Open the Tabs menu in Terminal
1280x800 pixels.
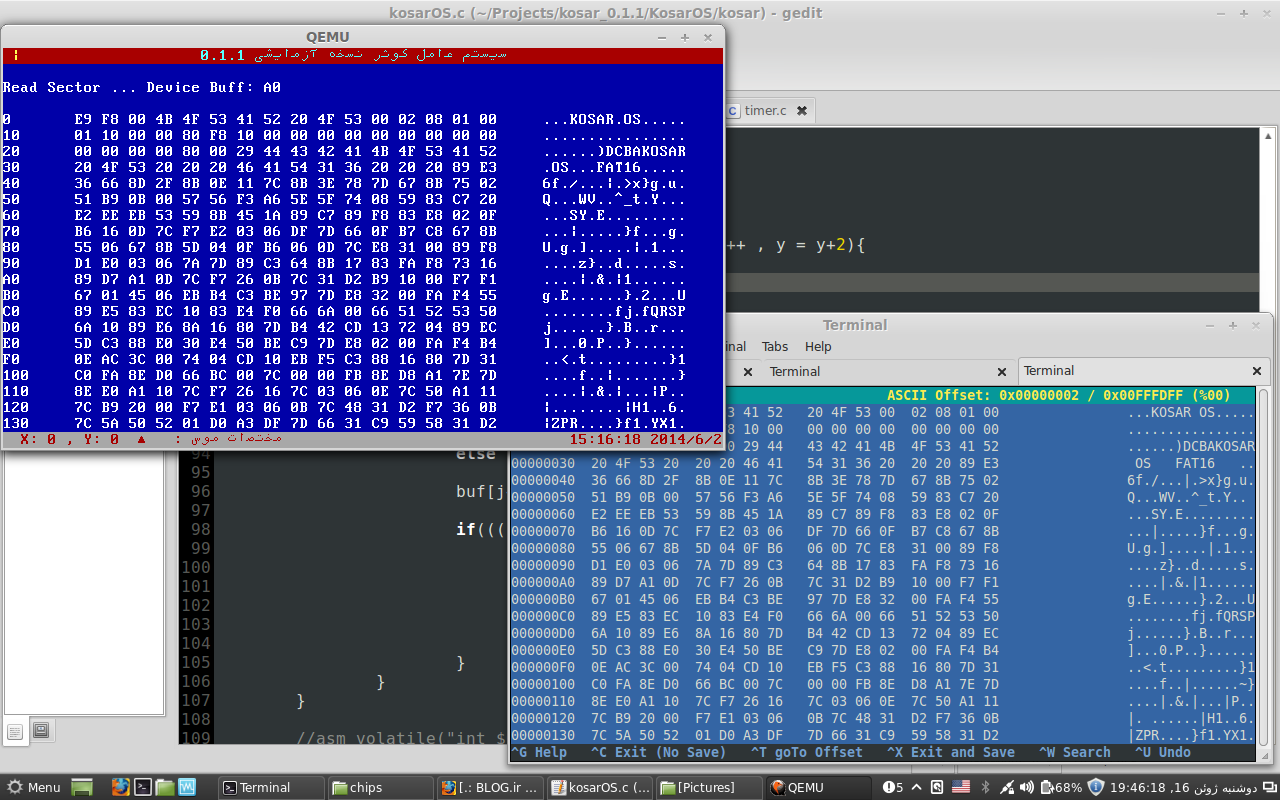coord(775,346)
